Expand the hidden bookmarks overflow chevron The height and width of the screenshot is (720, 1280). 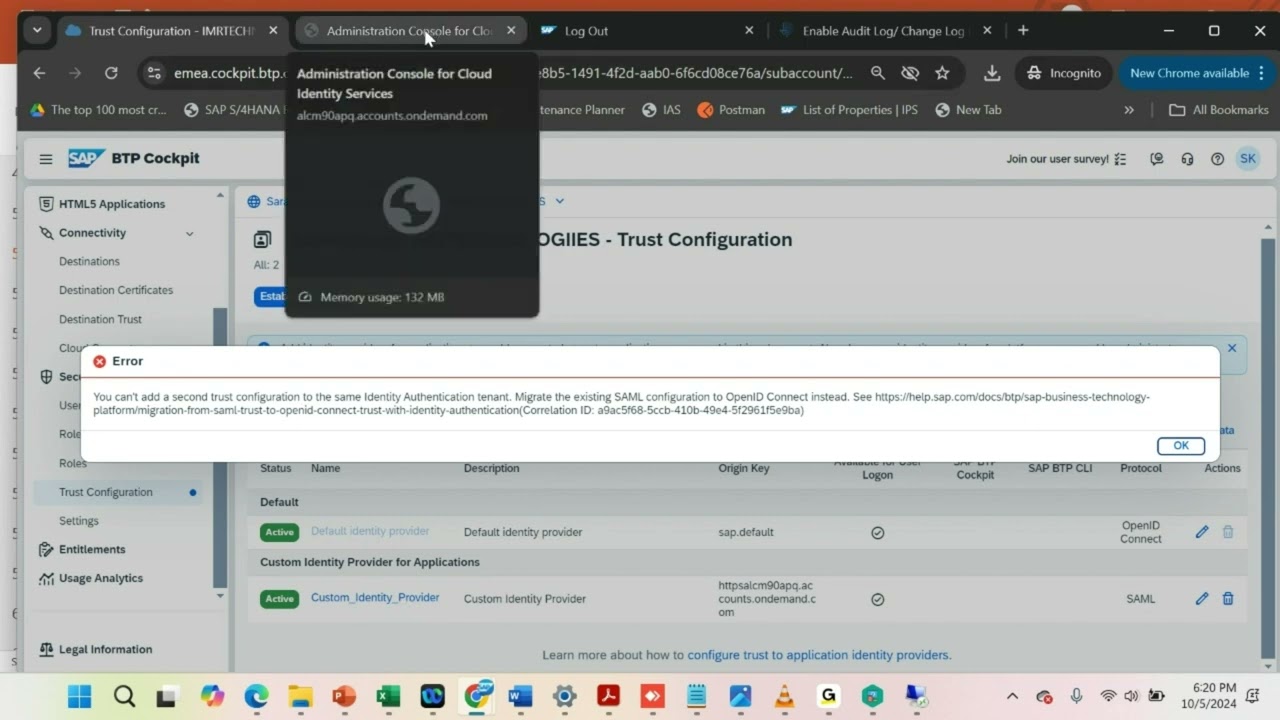tap(1129, 110)
